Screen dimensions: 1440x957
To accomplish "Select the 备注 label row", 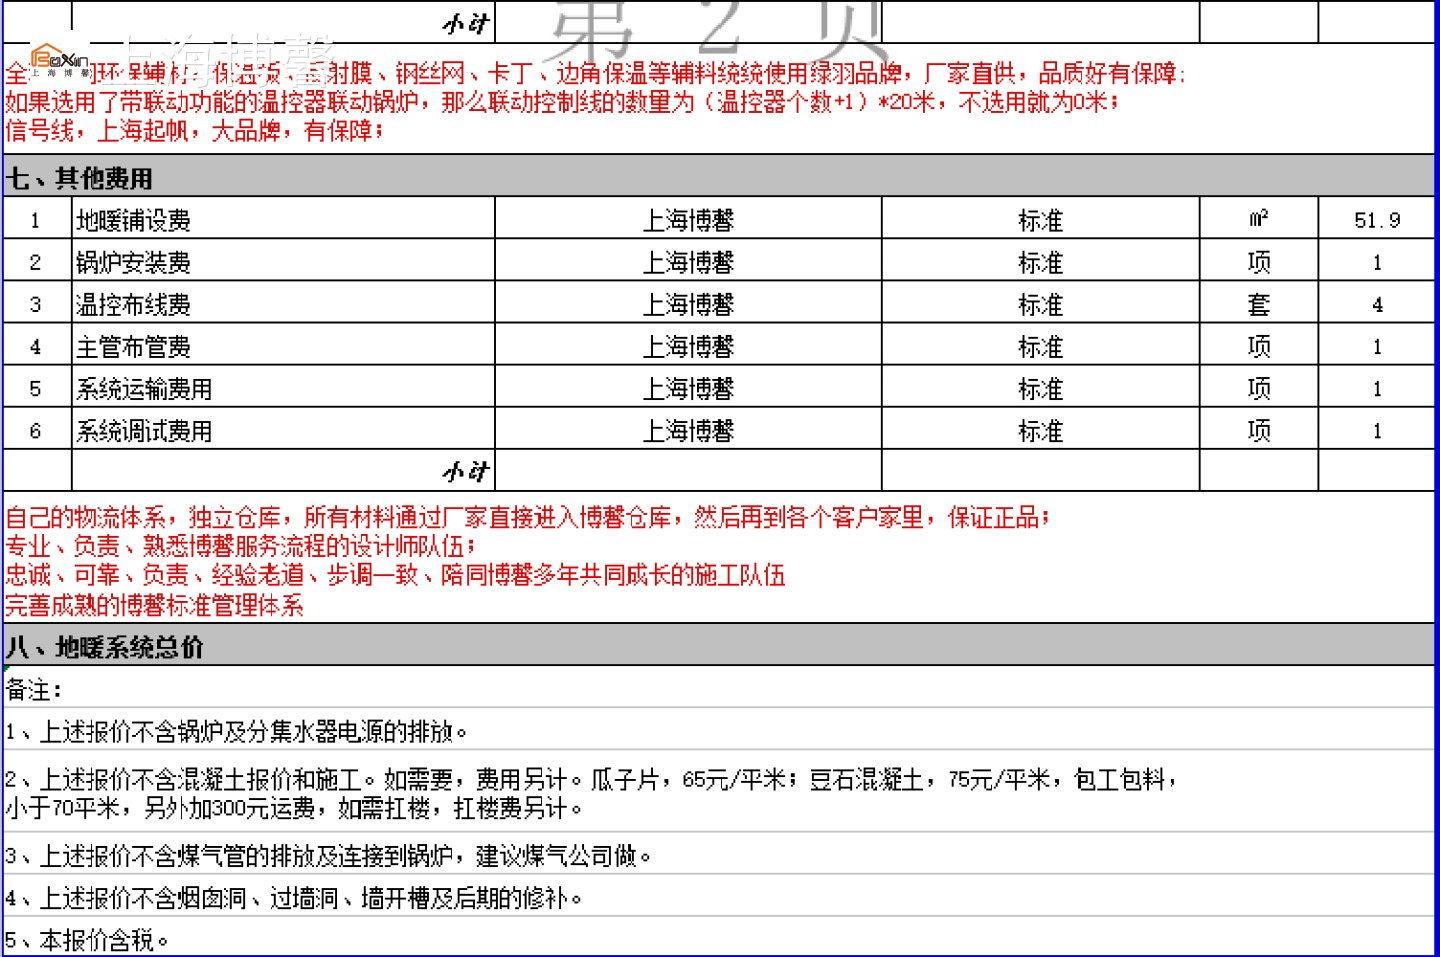I will (34, 689).
